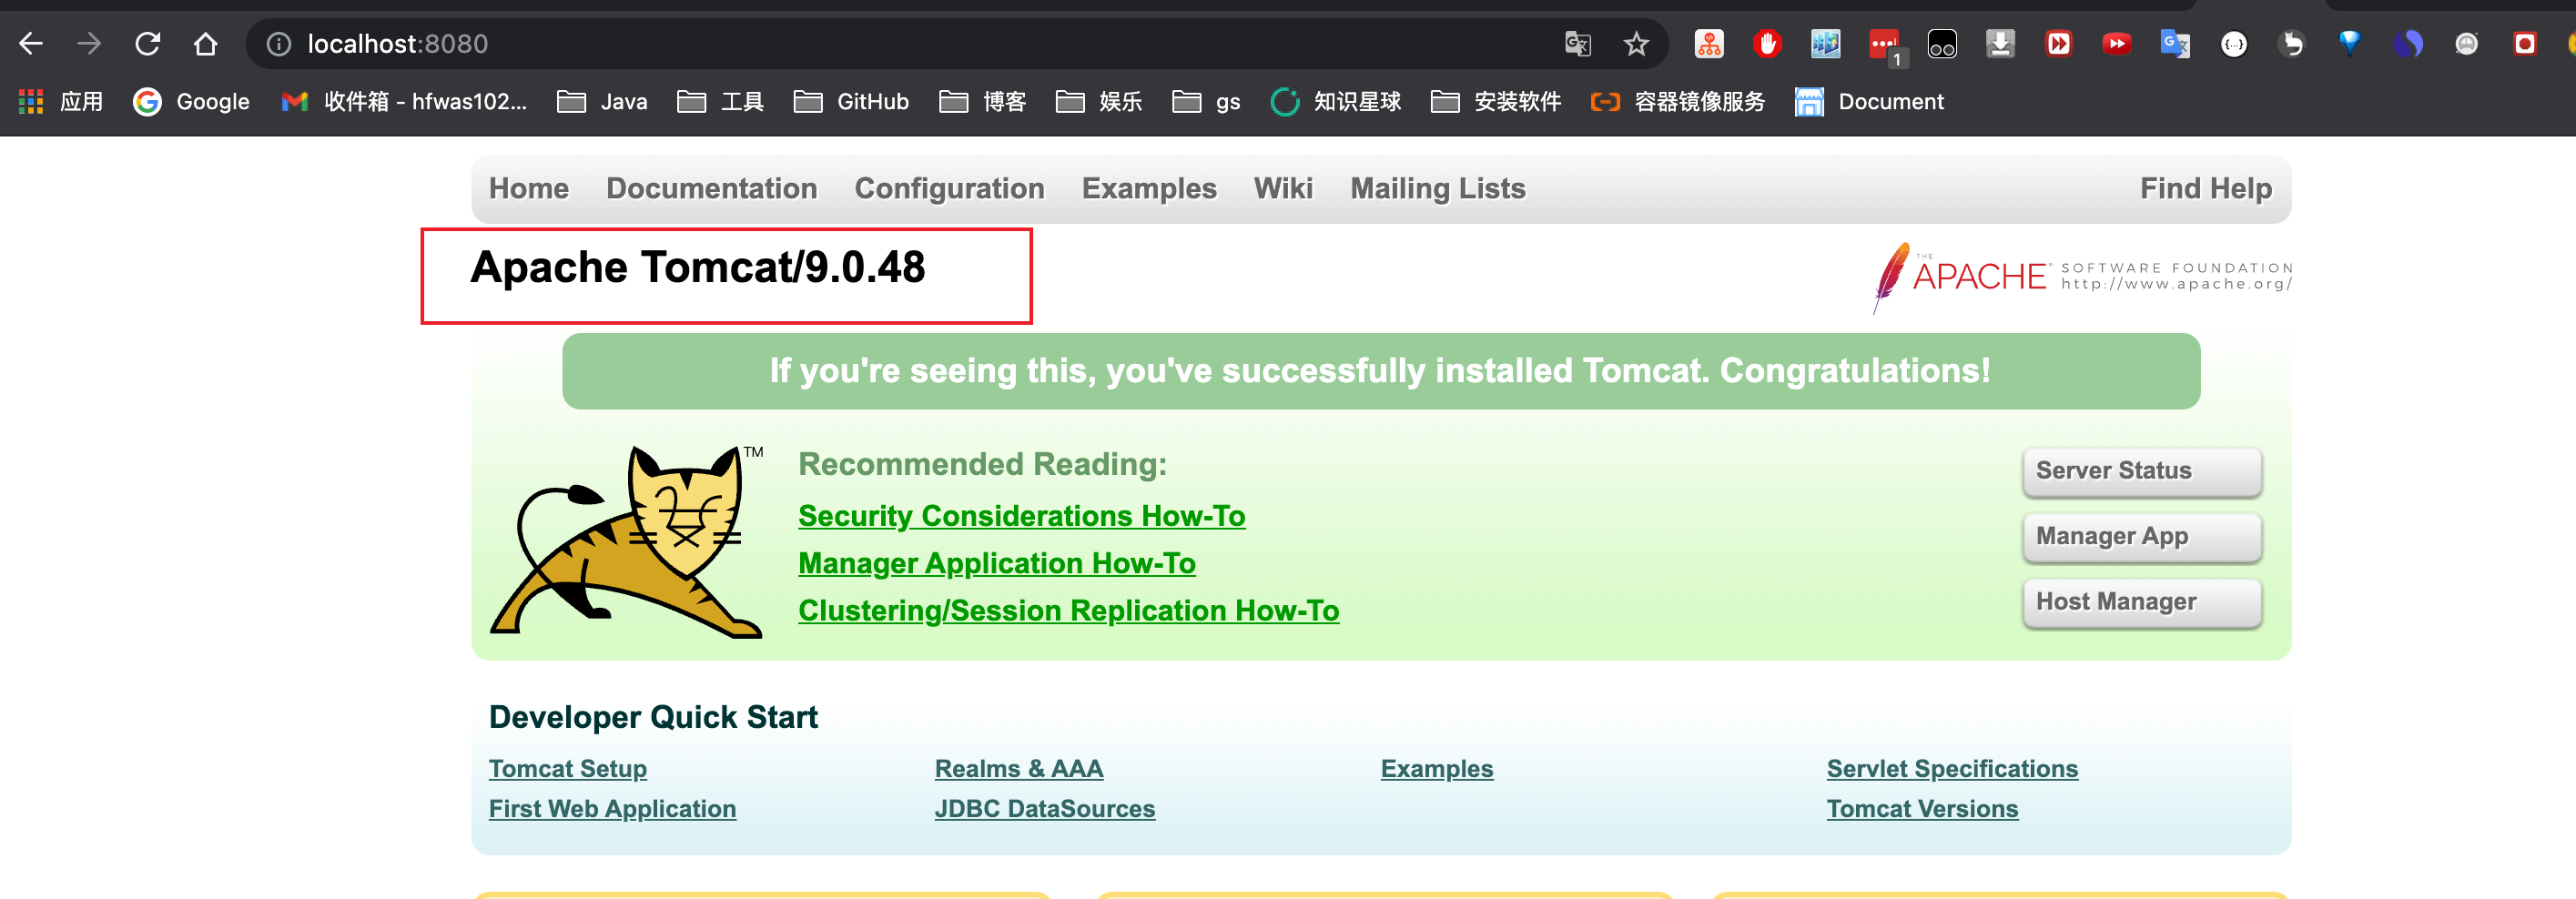This screenshot has width=2576, height=899.
Task: Open the Tomcat Versions link
Action: pos(1922,808)
